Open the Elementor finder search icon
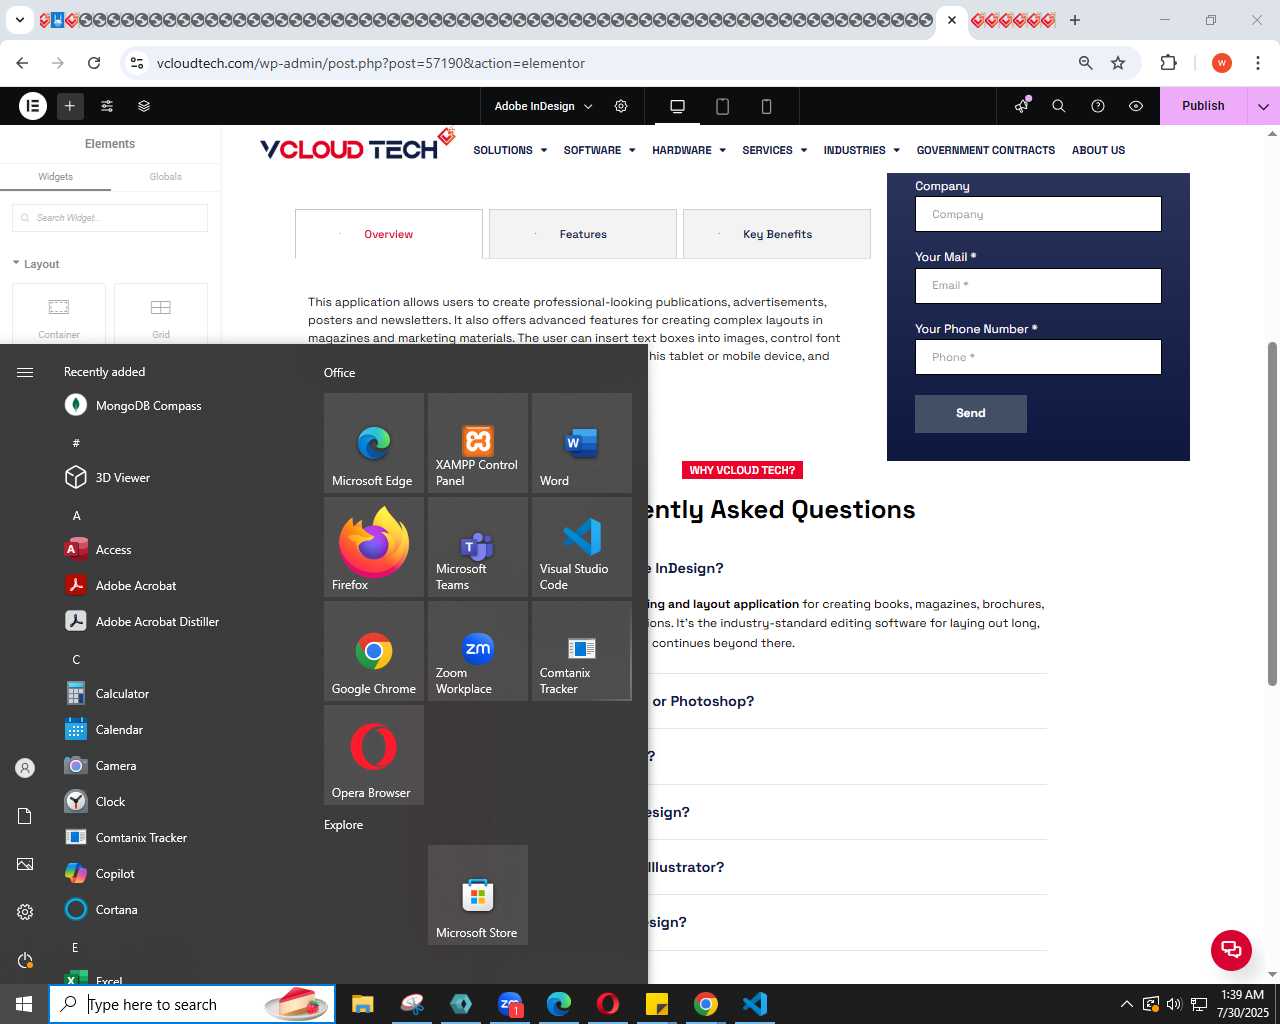This screenshot has height=1024, width=1280. pyautogui.click(x=1059, y=106)
